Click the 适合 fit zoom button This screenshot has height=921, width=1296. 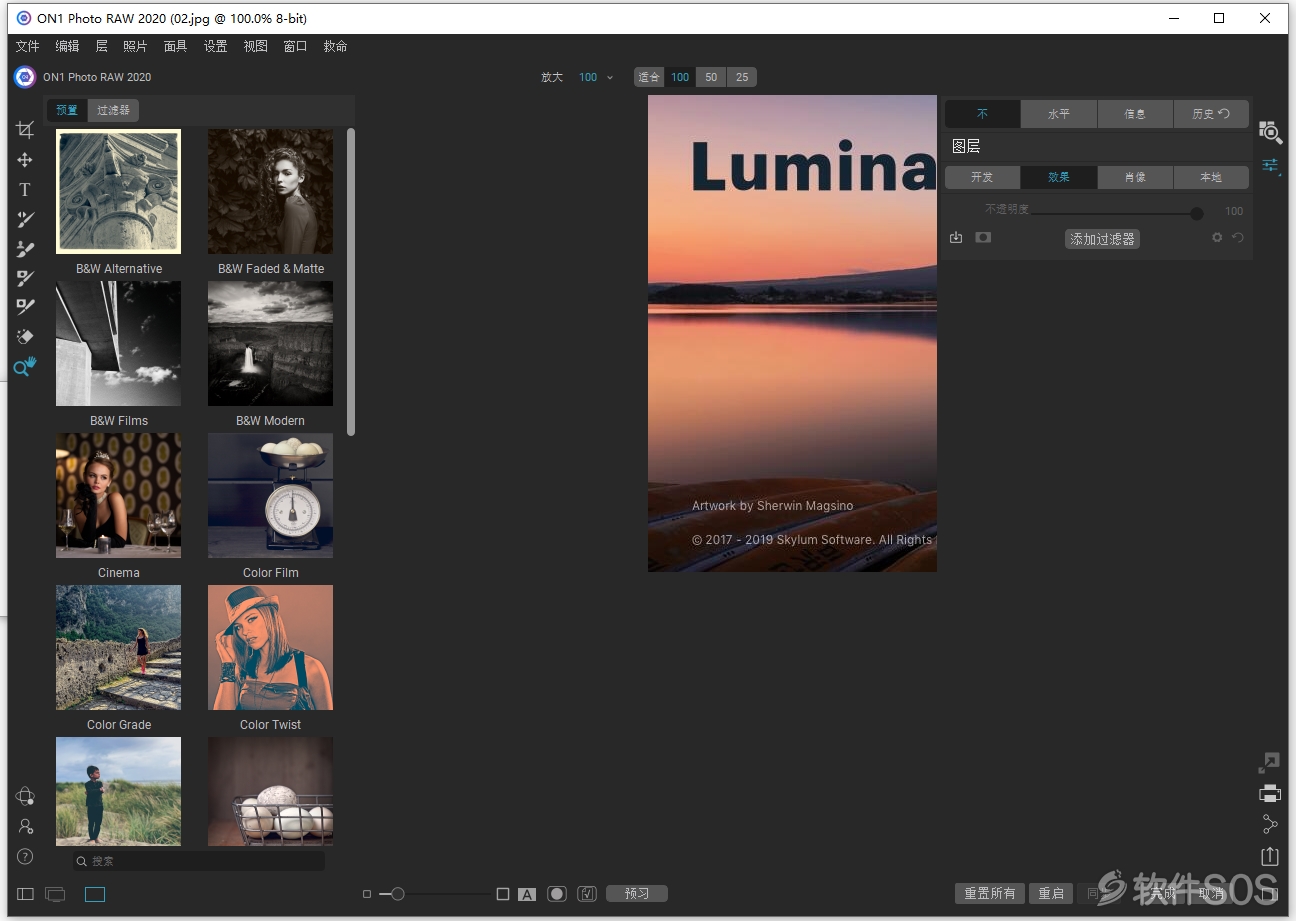[650, 77]
